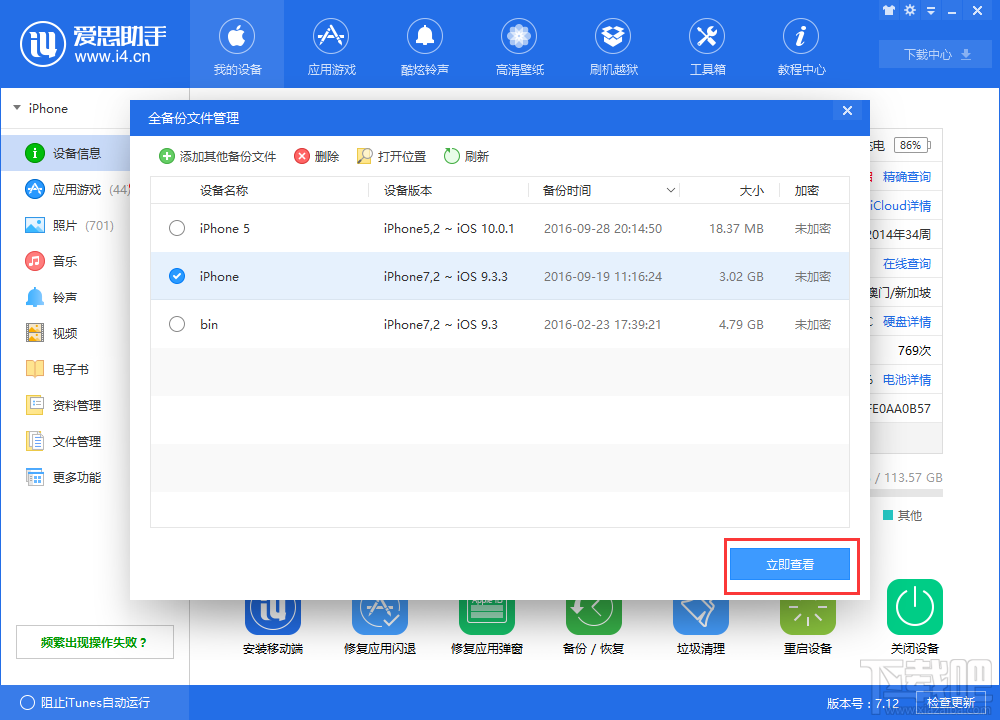Click 精确查询 link
Viewport: 1000px width, 720px height.
906,177
